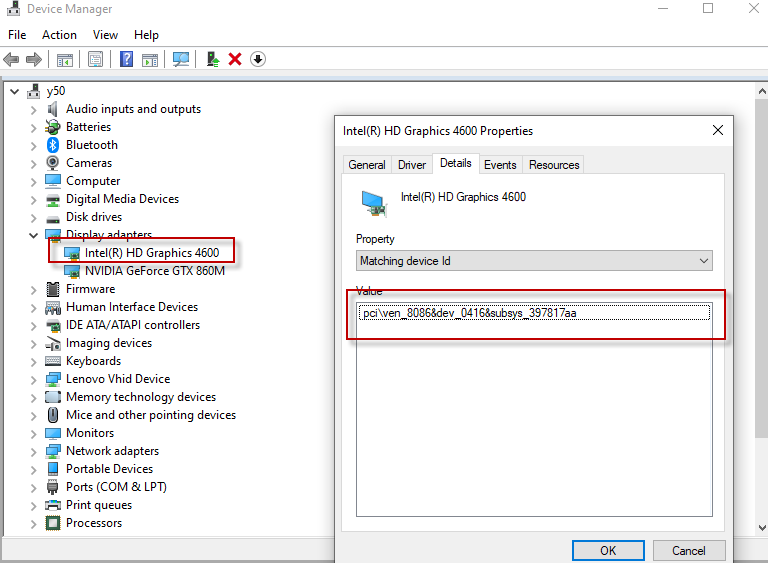Open the File menu
768x563 pixels.
pos(17,35)
